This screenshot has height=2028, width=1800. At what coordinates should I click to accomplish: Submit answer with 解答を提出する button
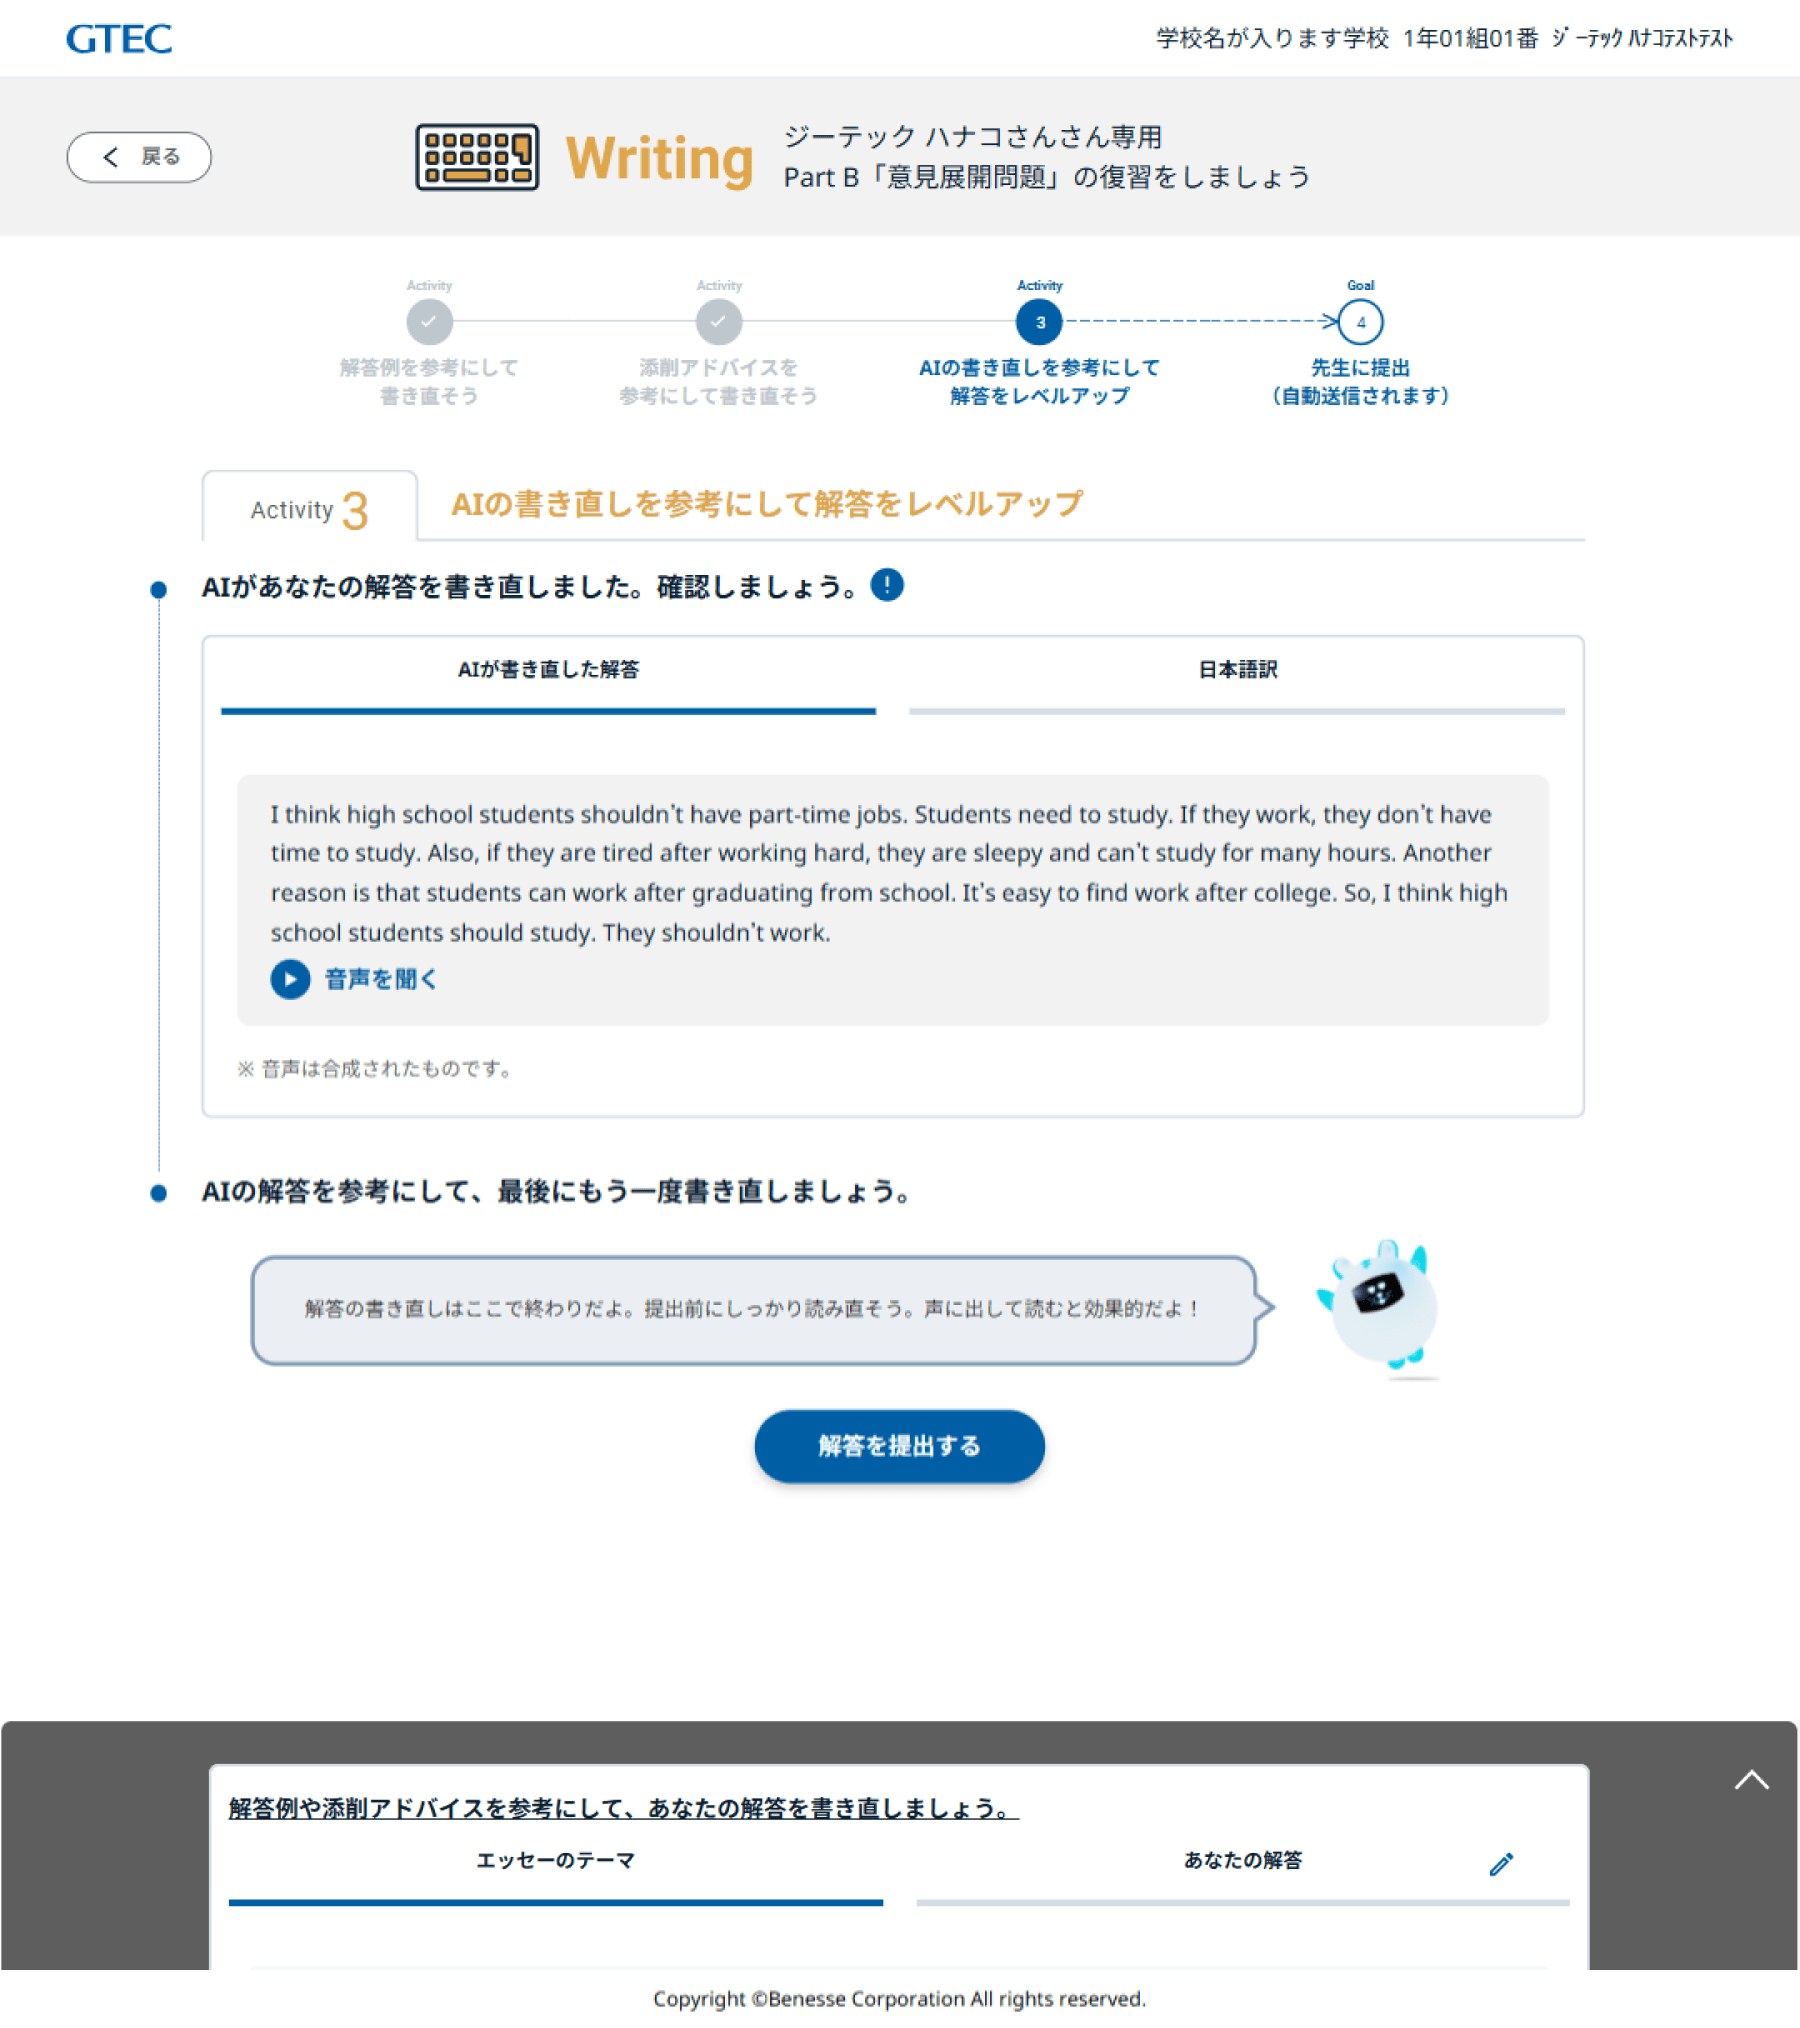coord(899,1446)
